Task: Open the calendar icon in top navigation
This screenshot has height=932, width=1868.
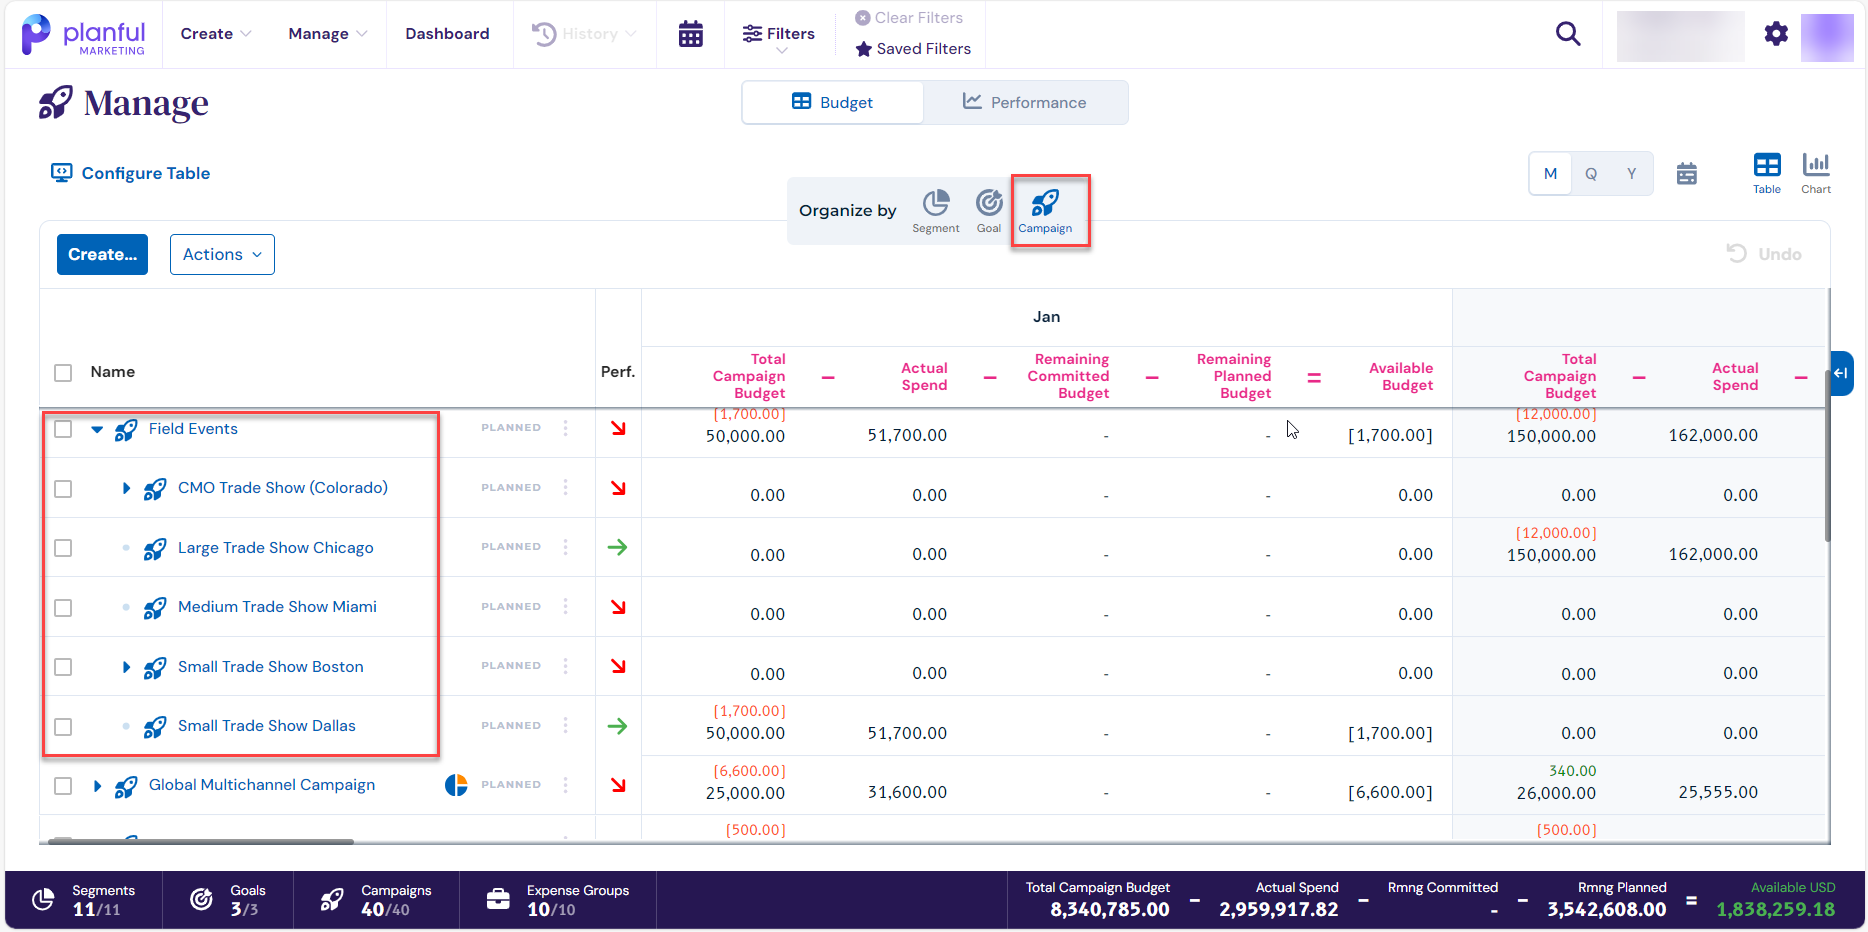Action: [x=691, y=34]
